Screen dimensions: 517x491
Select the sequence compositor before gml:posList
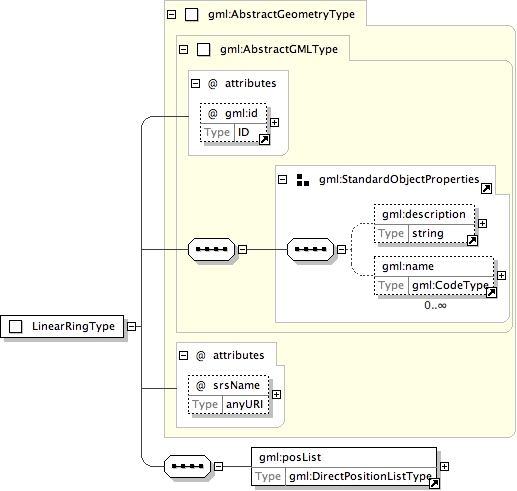(x=188, y=466)
